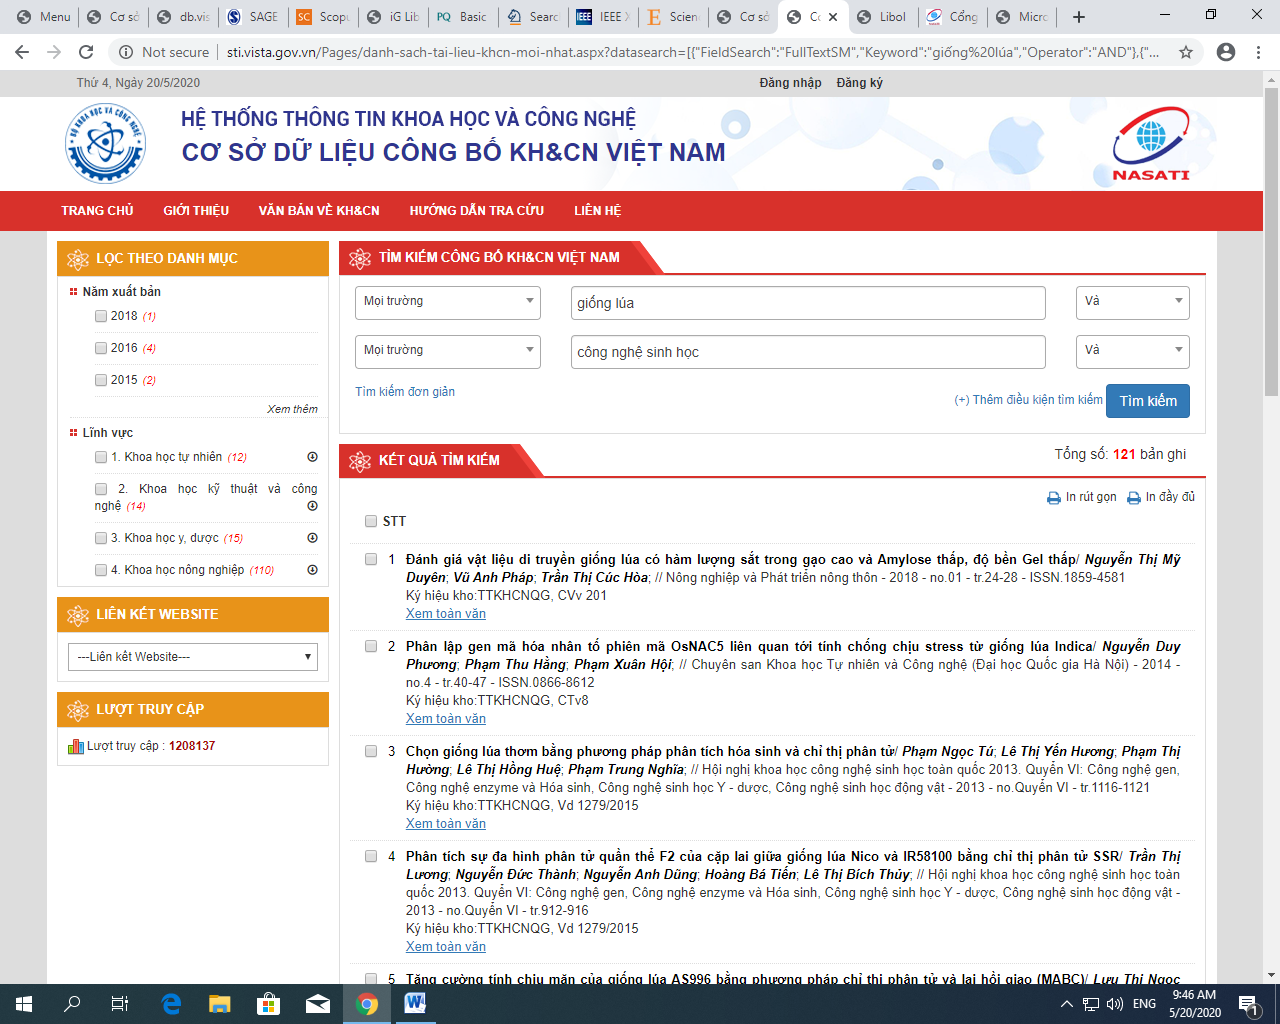Toggle the STT select-all checkbox
1280x1024 pixels.
(371, 521)
